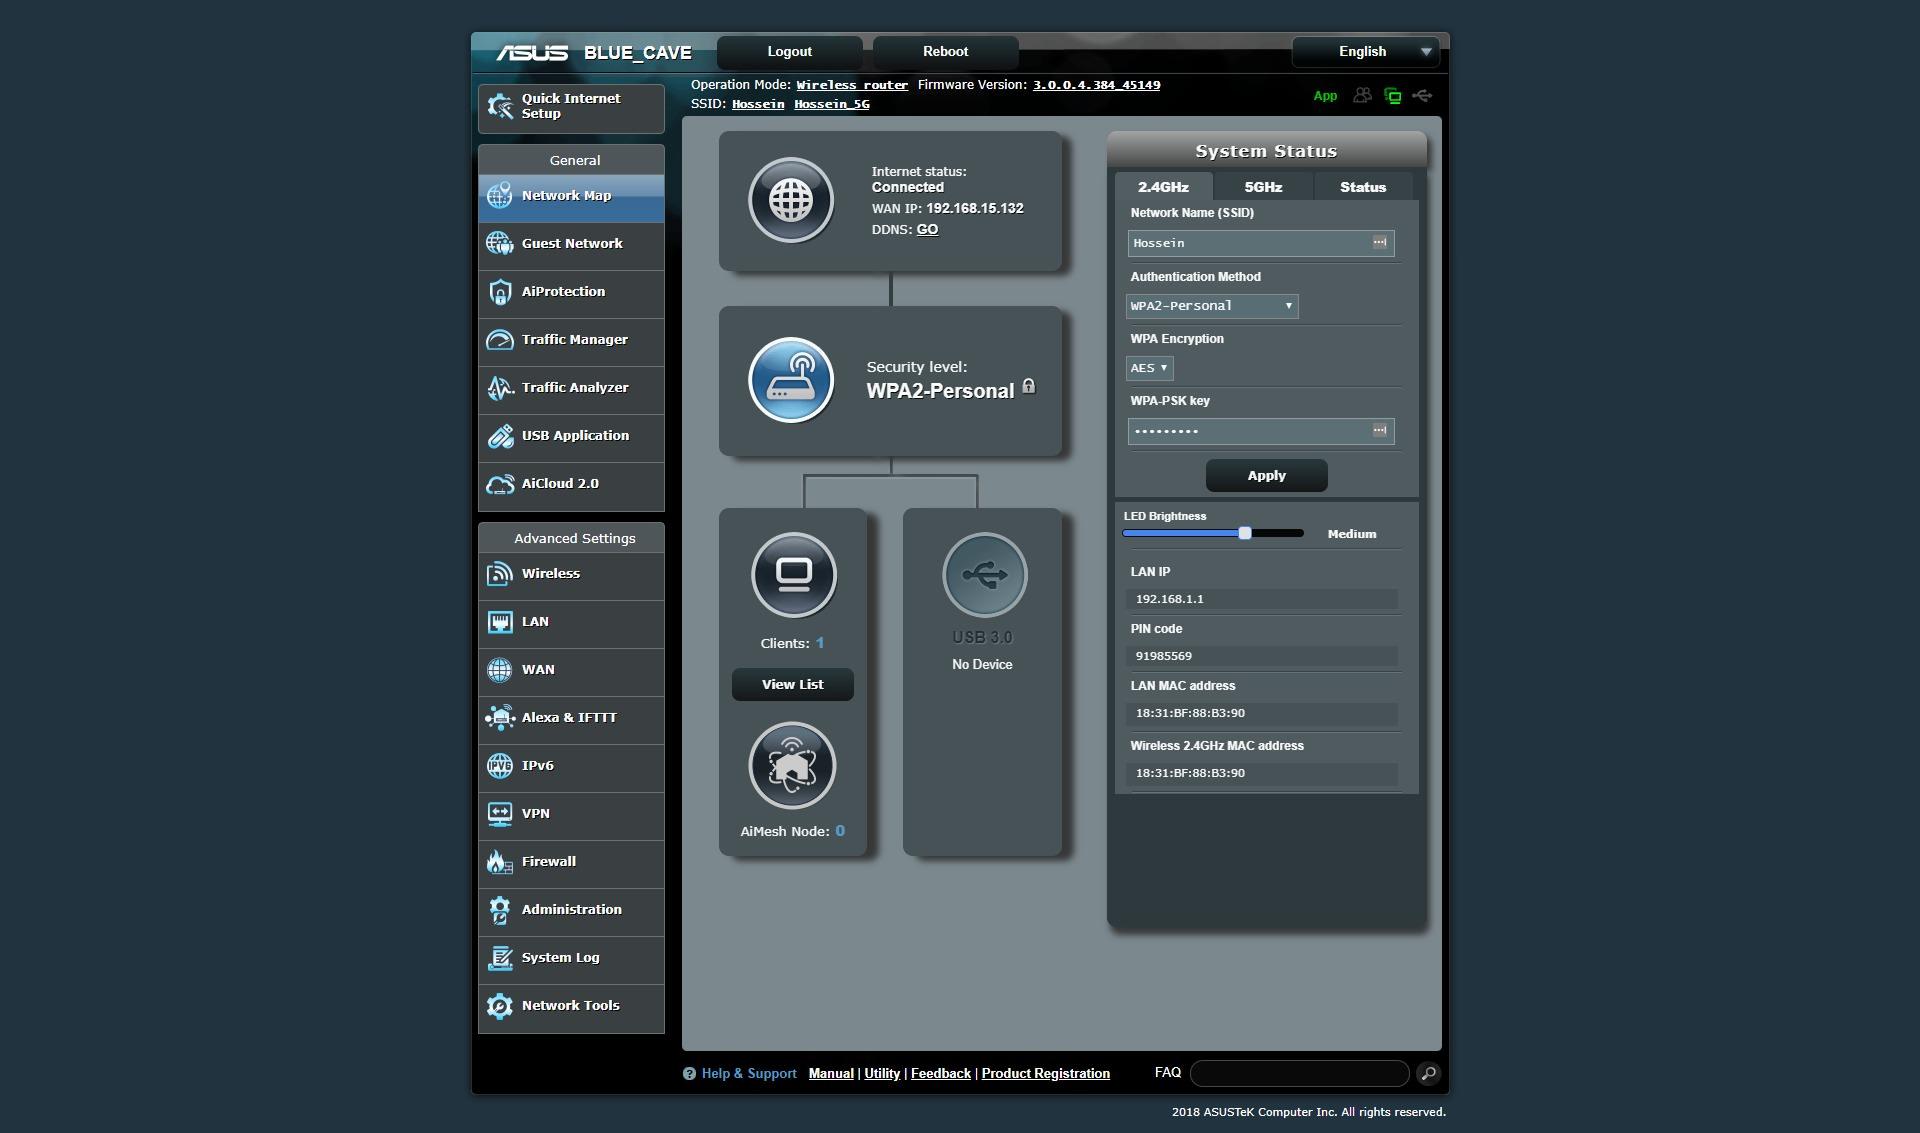Click the Apply button
Screen dimensions: 1920x1133
point(1266,475)
